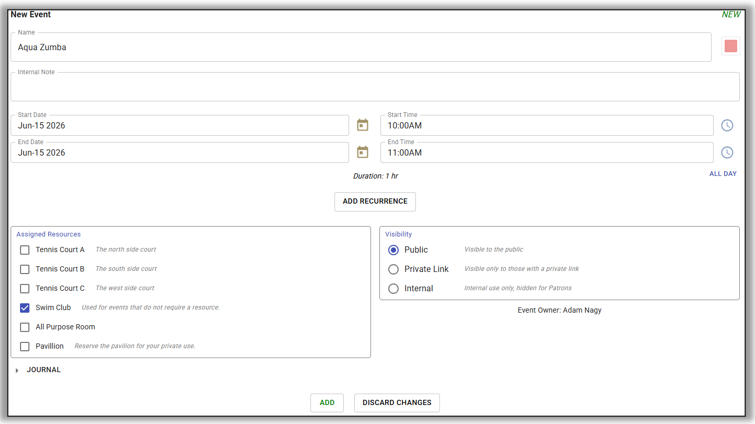Open the Start Time clock picker
This screenshot has width=755, height=424.
pyautogui.click(x=727, y=126)
